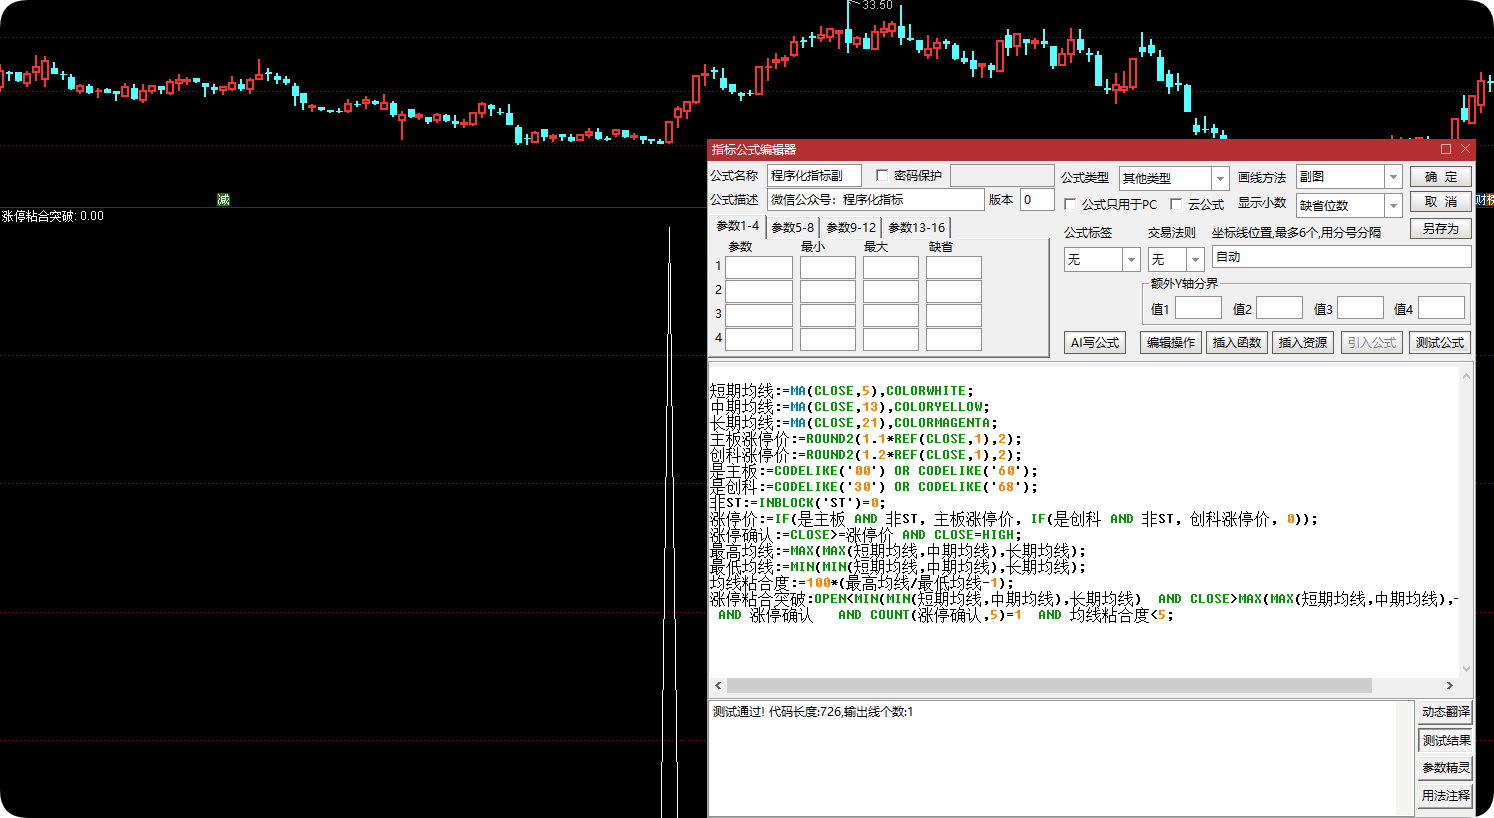The width and height of the screenshot is (1494, 818).
Task: Click the 取消 button
Action: [1441, 202]
